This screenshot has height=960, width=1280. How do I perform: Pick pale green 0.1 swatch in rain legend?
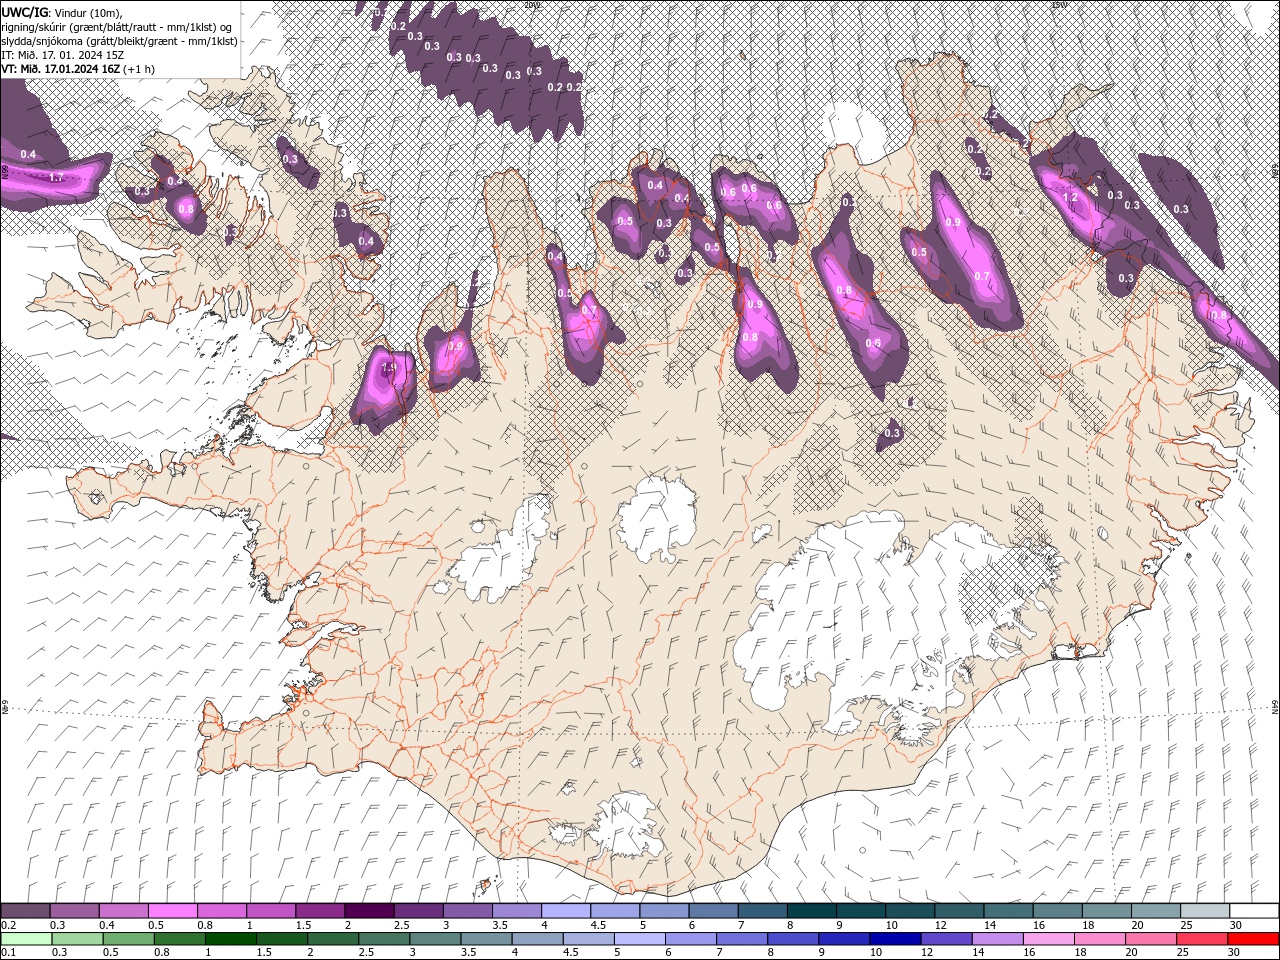[25, 939]
